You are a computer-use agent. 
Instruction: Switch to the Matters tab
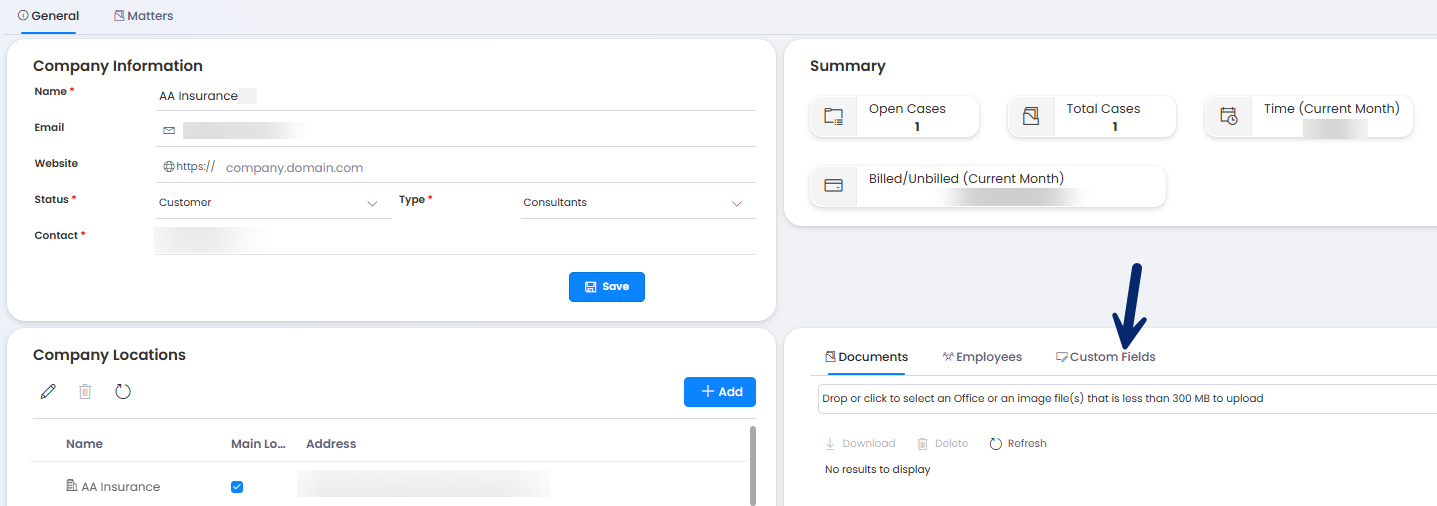[143, 16]
